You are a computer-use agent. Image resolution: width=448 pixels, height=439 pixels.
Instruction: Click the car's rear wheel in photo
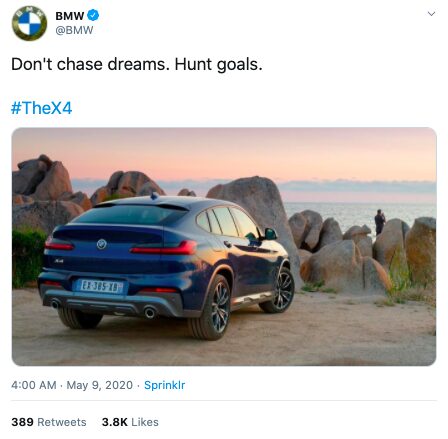(211, 307)
